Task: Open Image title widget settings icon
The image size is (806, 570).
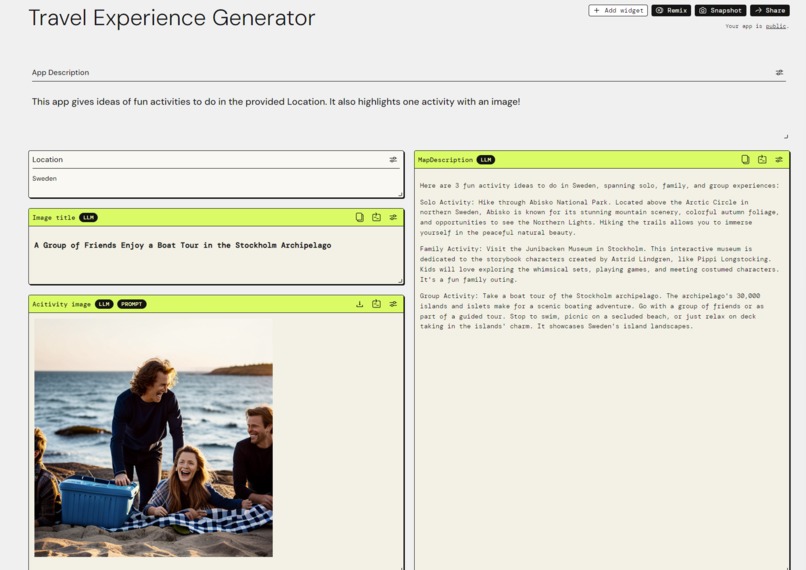Action: [393, 217]
